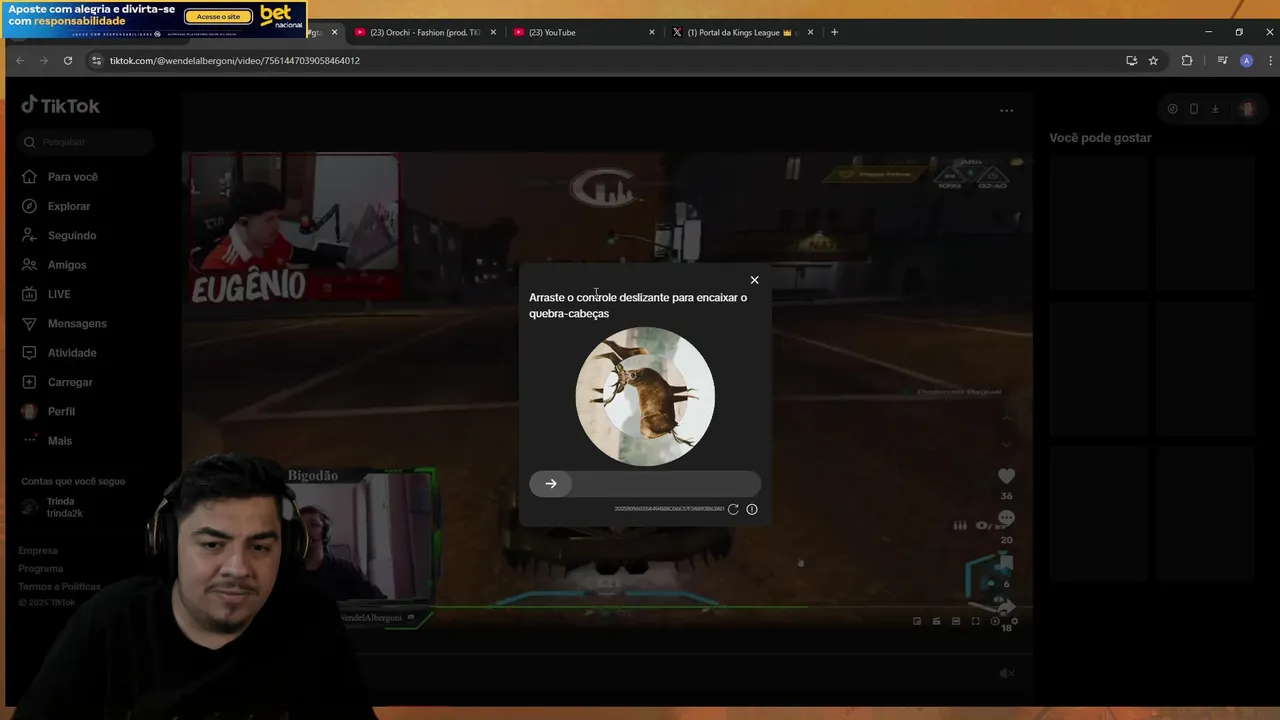Click the get-app phone icon in header
The height and width of the screenshot is (720, 1280).
(1194, 109)
